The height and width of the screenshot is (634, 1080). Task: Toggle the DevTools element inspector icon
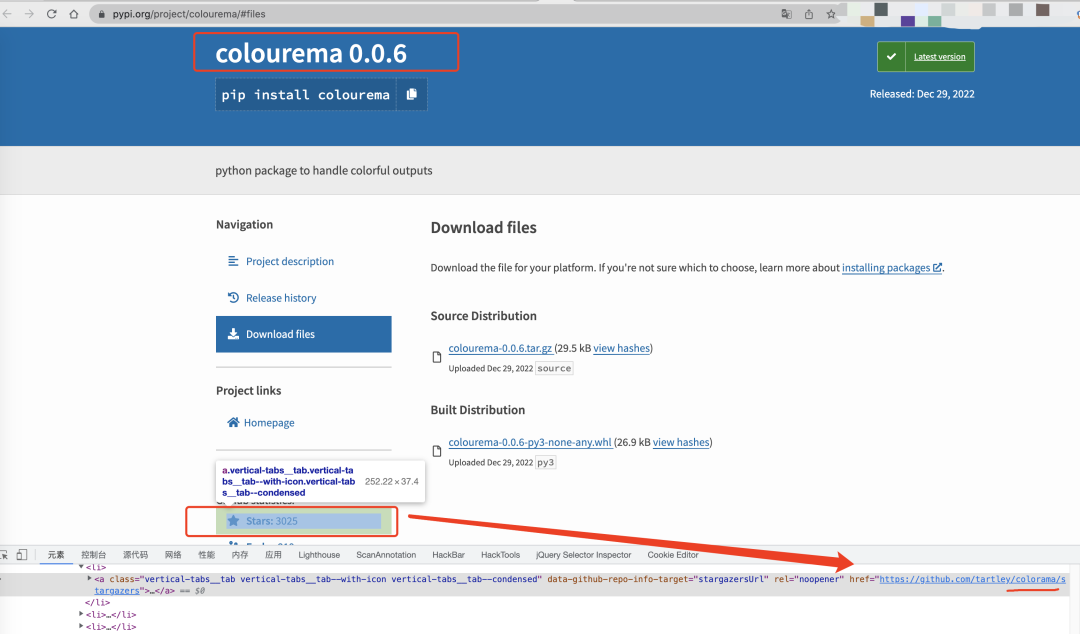coord(4,555)
